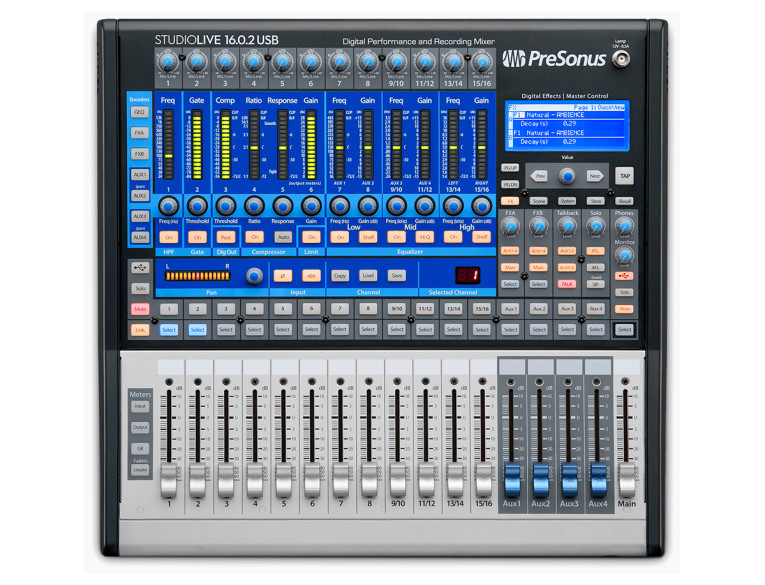The image size is (765, 585).
Task: Click the Talkback level knob
Action: (567, 226)
